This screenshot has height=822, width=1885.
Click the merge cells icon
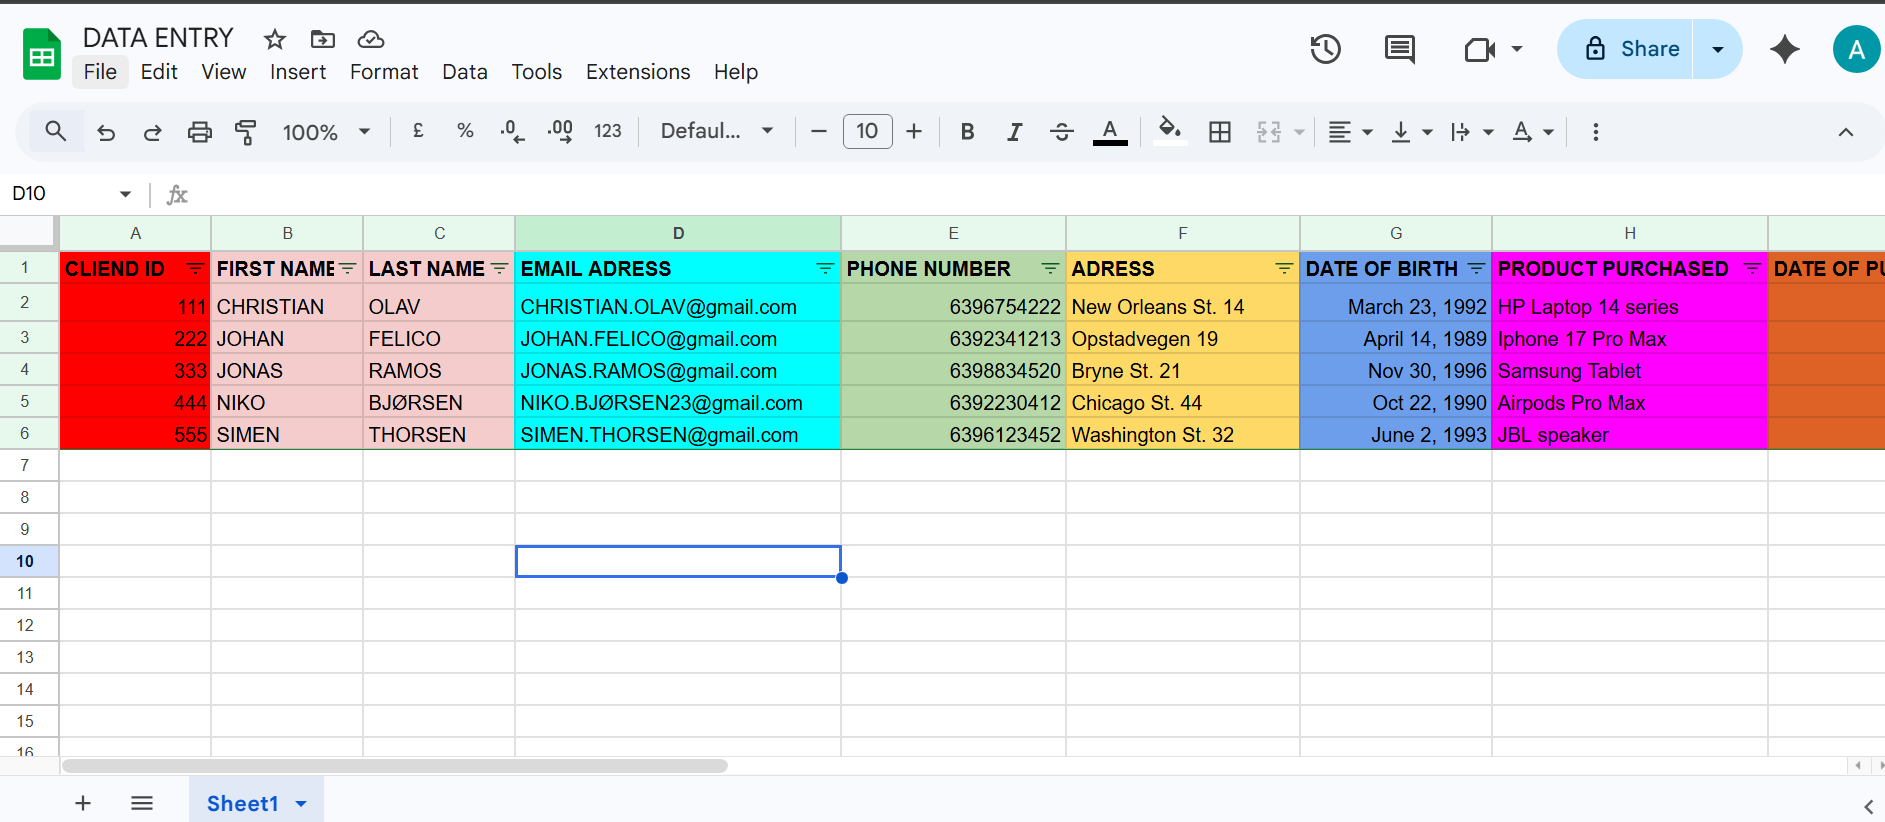(x=1269, y=132)
